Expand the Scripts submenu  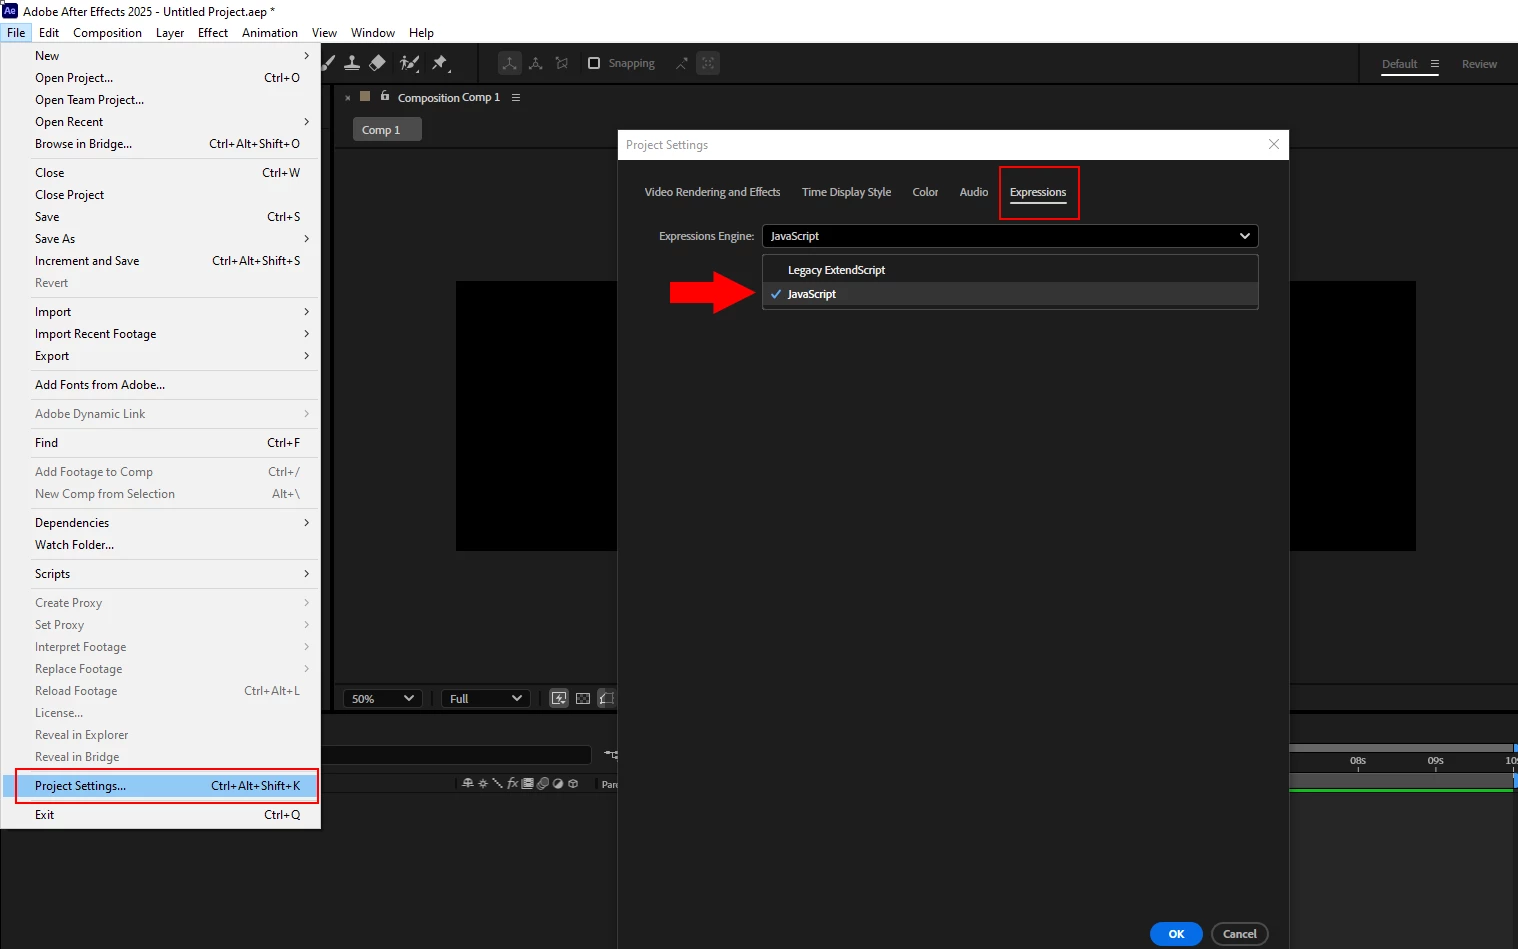coord(160,574)
